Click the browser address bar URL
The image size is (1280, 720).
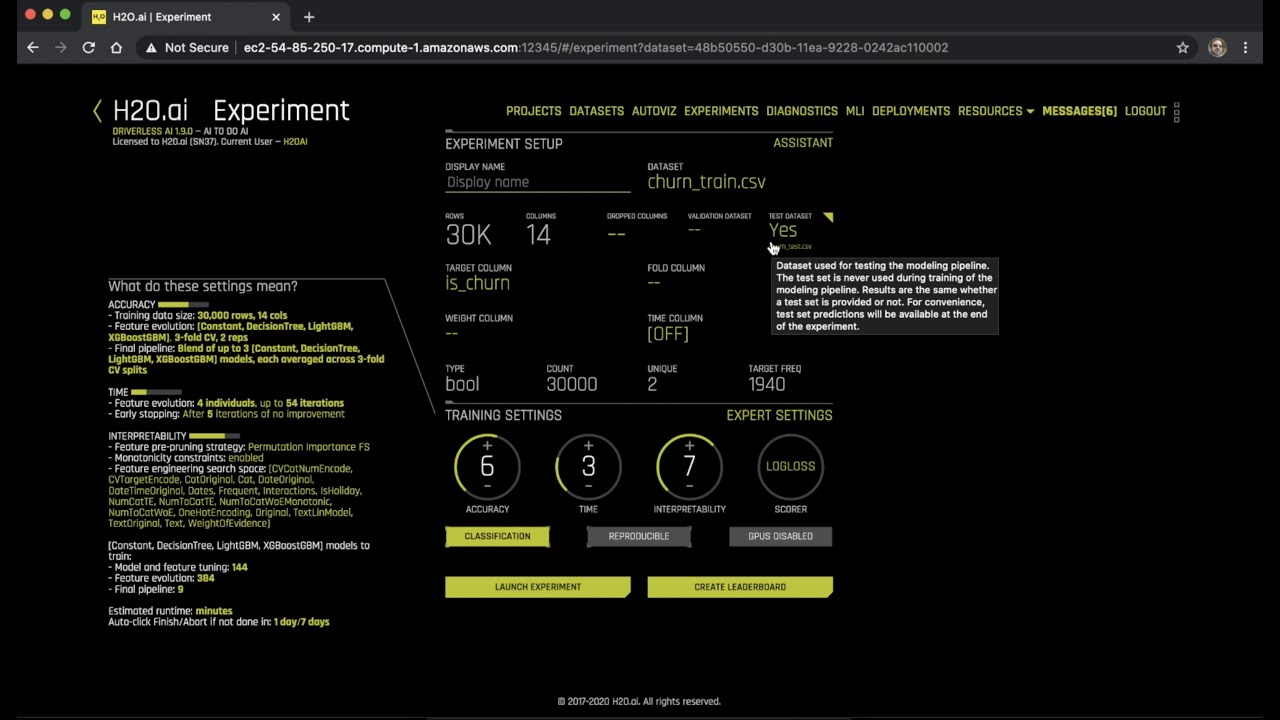(596, 47)
